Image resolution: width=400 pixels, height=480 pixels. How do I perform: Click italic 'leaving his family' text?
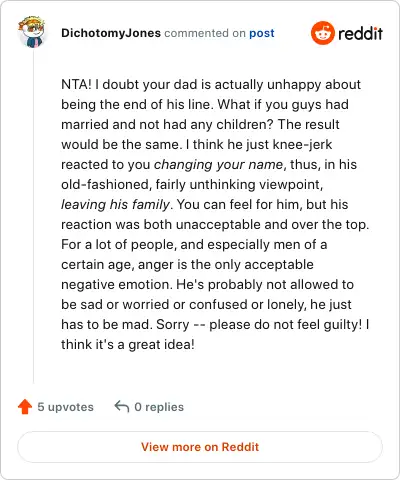115,204
